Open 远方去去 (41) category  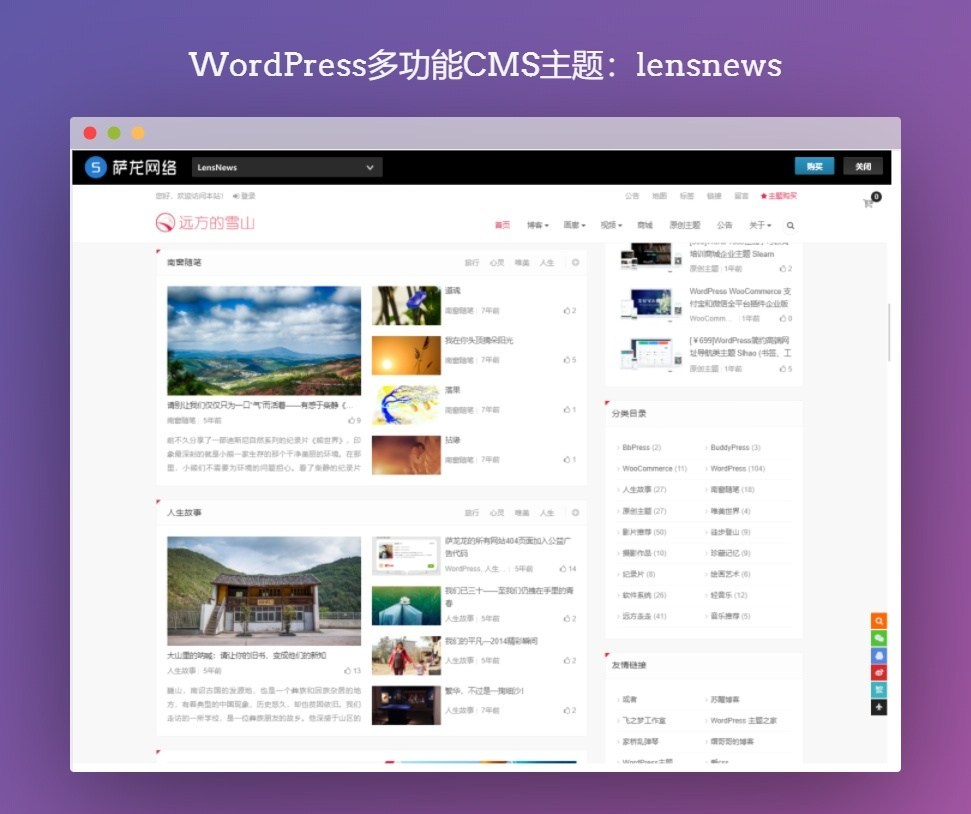coord(642,616)
